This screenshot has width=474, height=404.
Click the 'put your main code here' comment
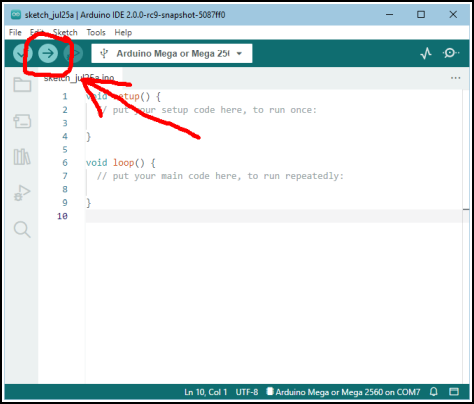click(220, 176)
